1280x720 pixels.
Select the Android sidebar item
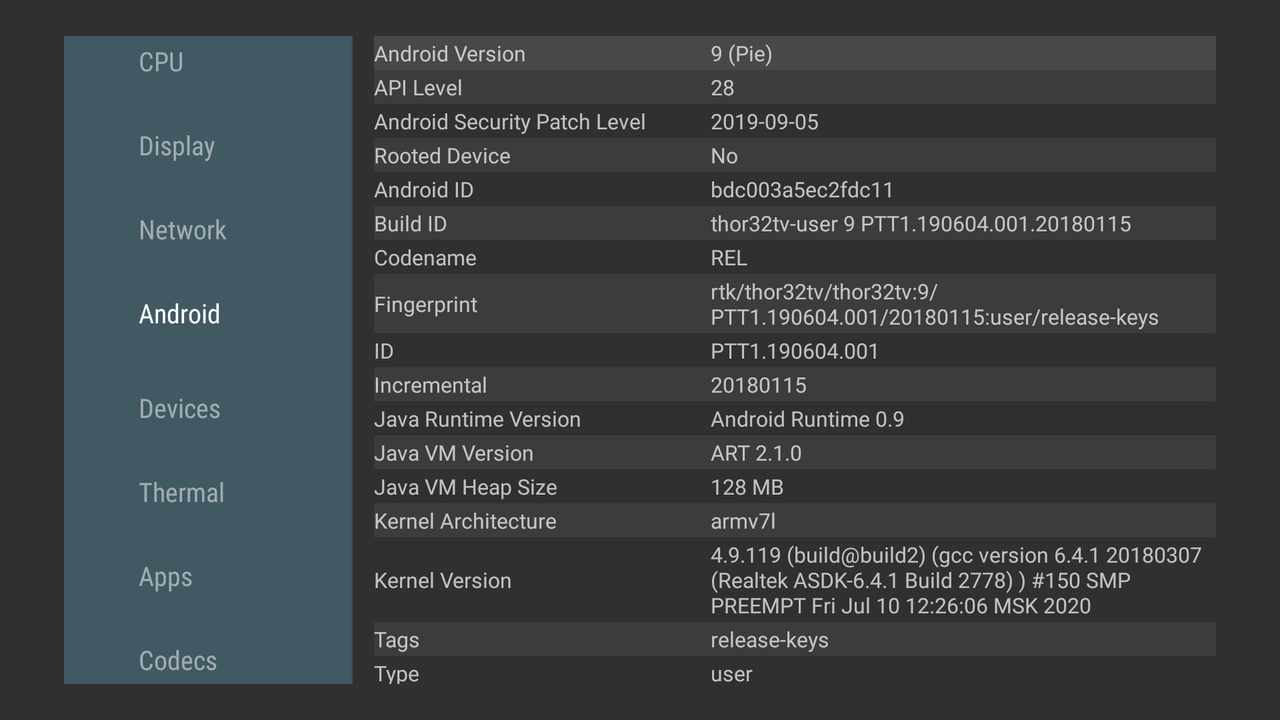(x=179, y=314)
